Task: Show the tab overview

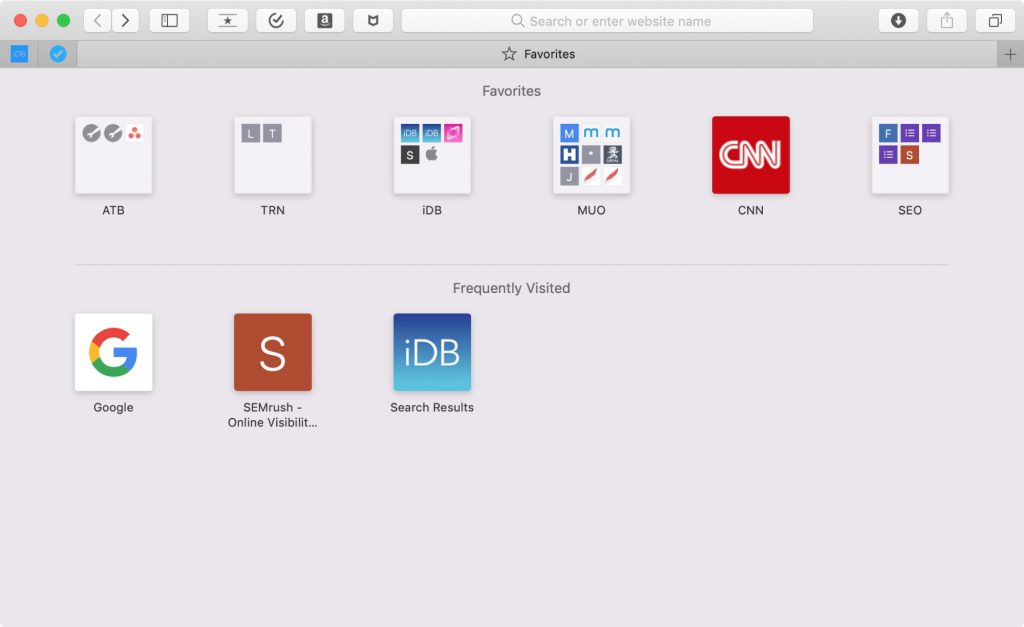Action: pyautogui.click(x=994, y=20)
